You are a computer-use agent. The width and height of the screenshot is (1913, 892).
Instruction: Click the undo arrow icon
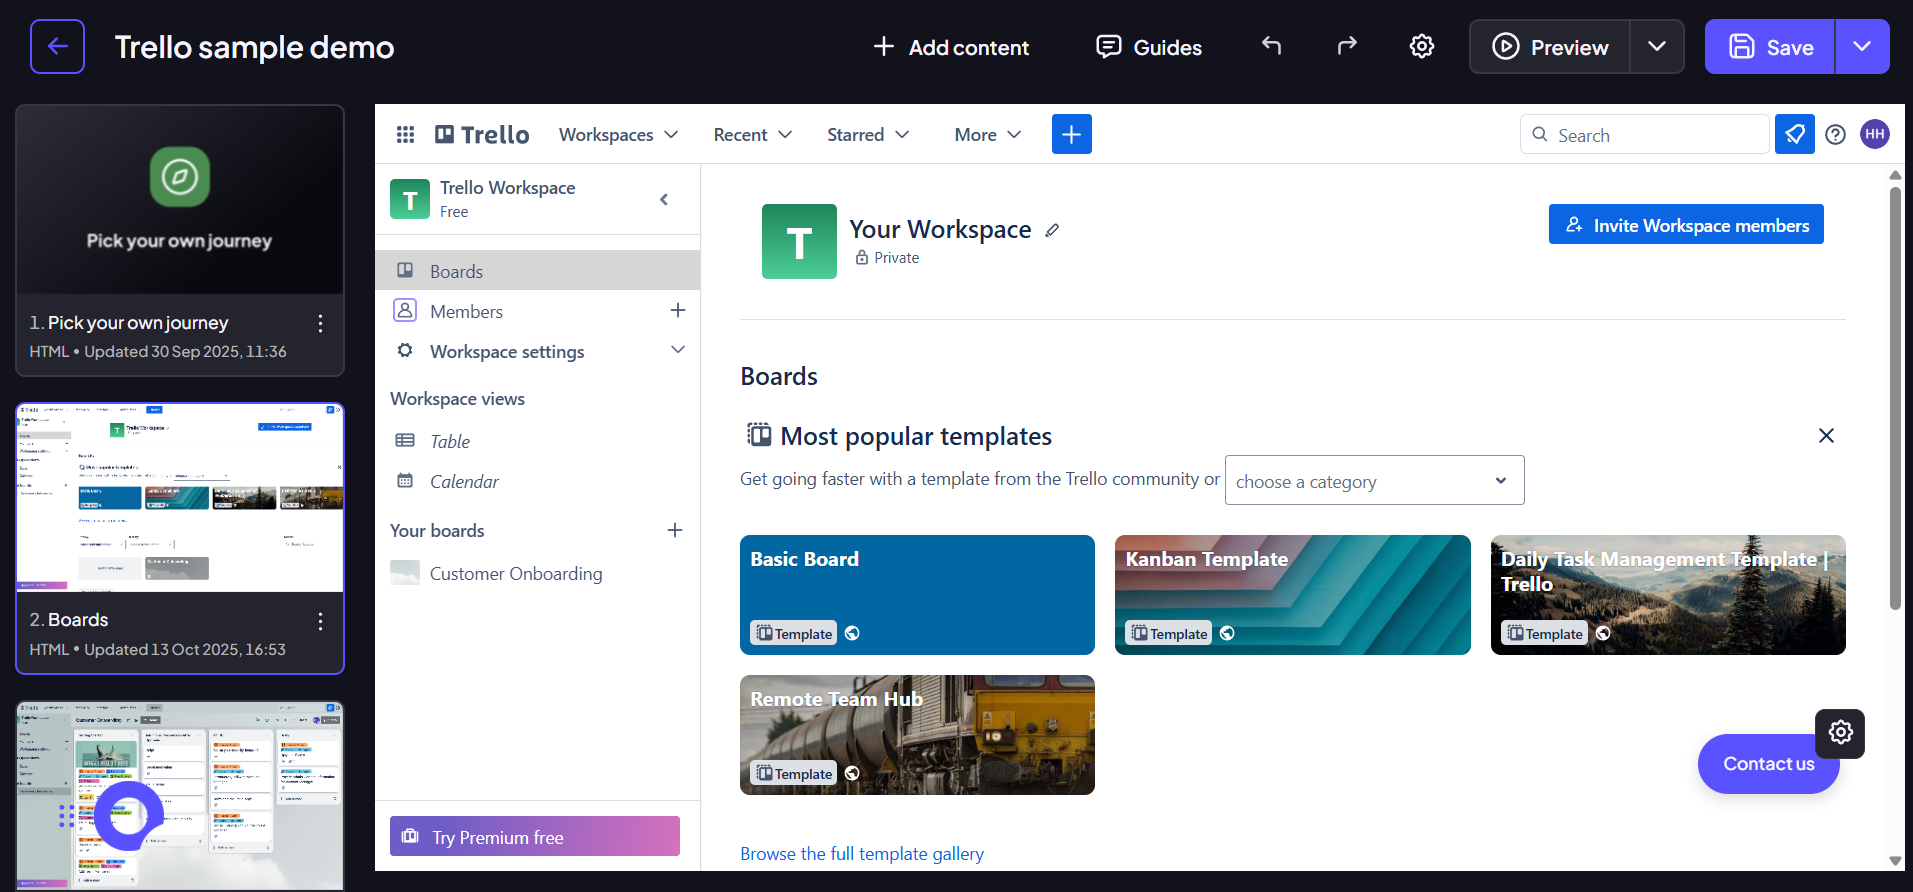pyautogui.click(x=1271, y=46)
